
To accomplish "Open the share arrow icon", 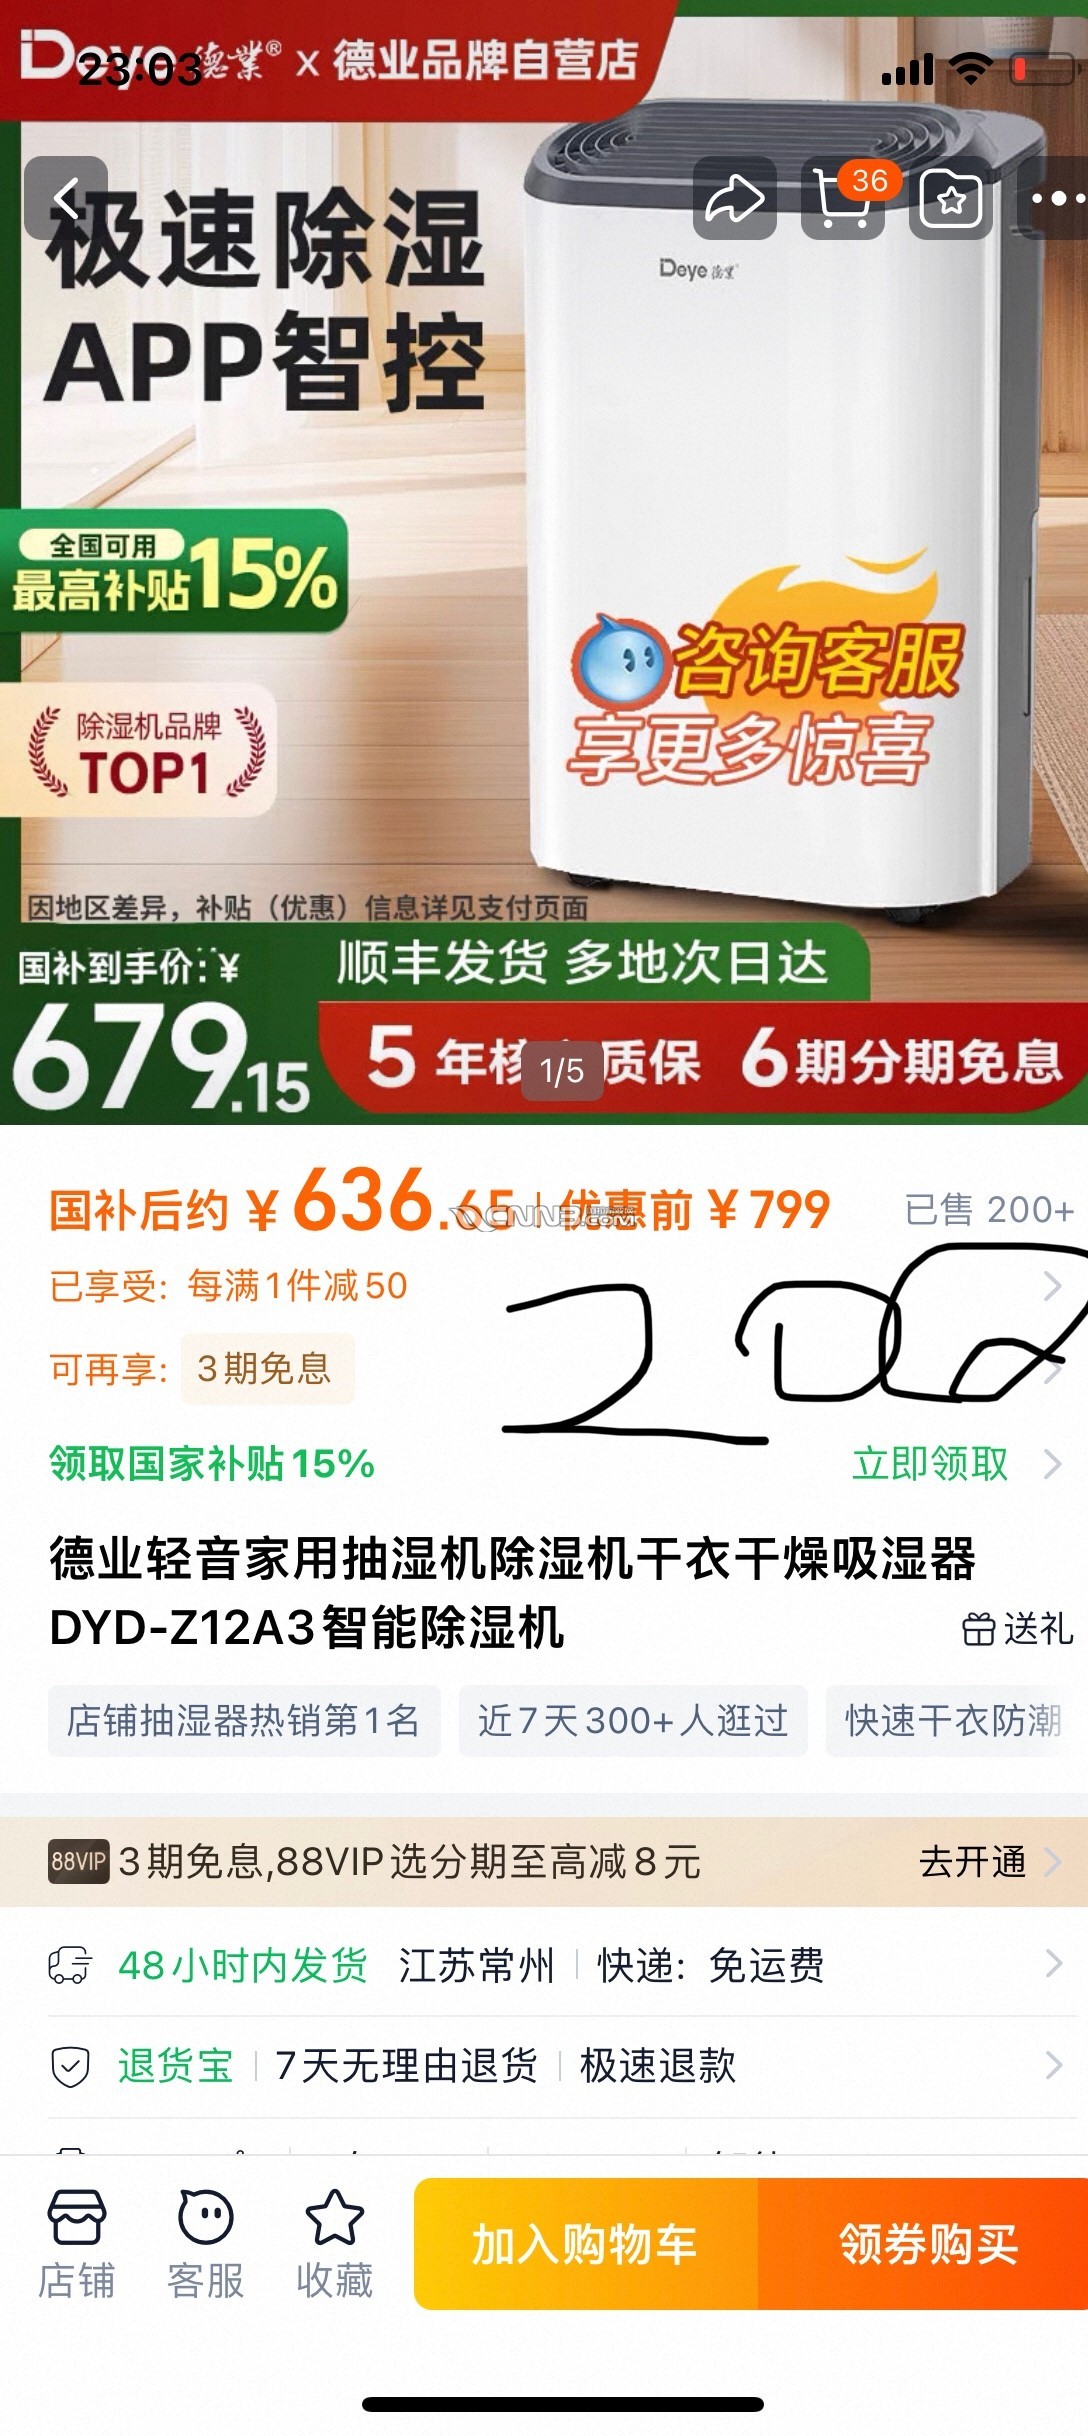I will pos(735,198).
